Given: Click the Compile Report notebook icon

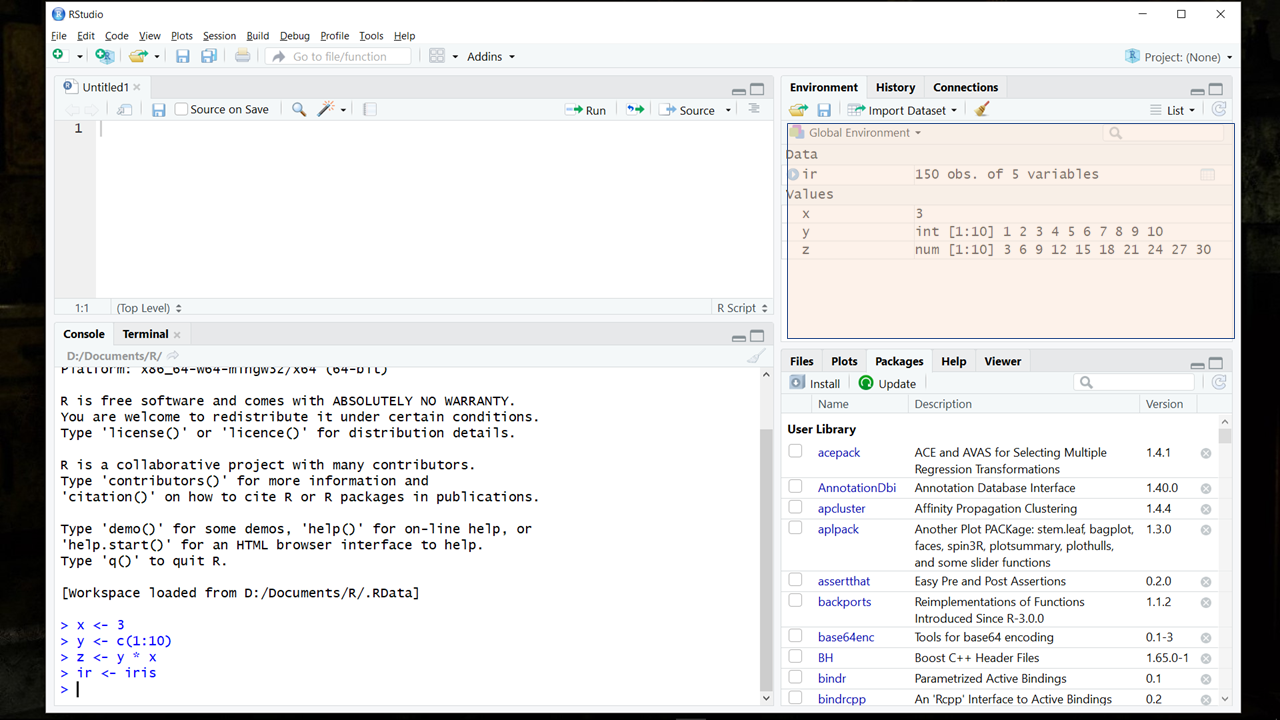Looking at the screenshot, I should tap(370, 110).
